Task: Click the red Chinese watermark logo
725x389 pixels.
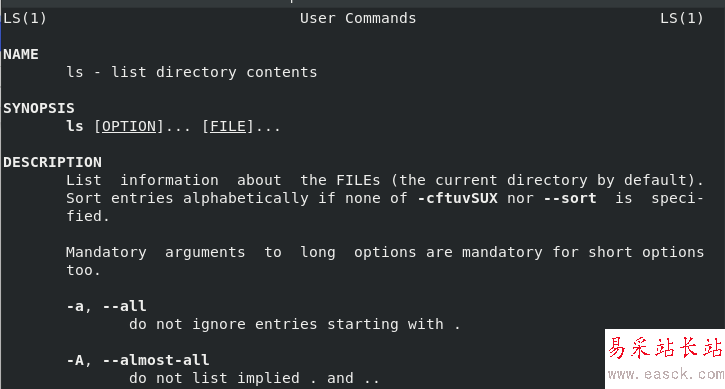Action: tap(665, 348)
